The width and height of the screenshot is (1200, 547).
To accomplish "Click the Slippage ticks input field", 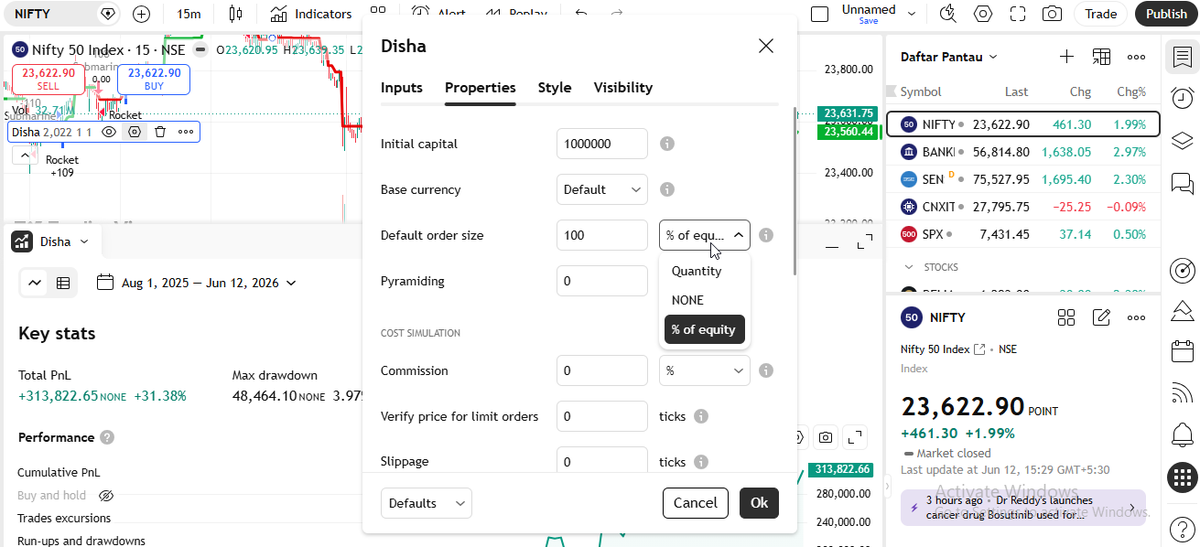I will (602, 461).
